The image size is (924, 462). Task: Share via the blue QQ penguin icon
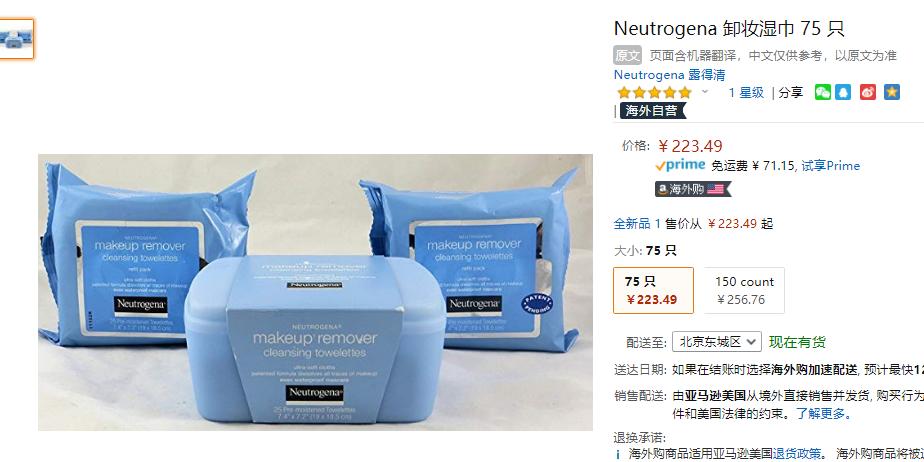tap(843, 93)
